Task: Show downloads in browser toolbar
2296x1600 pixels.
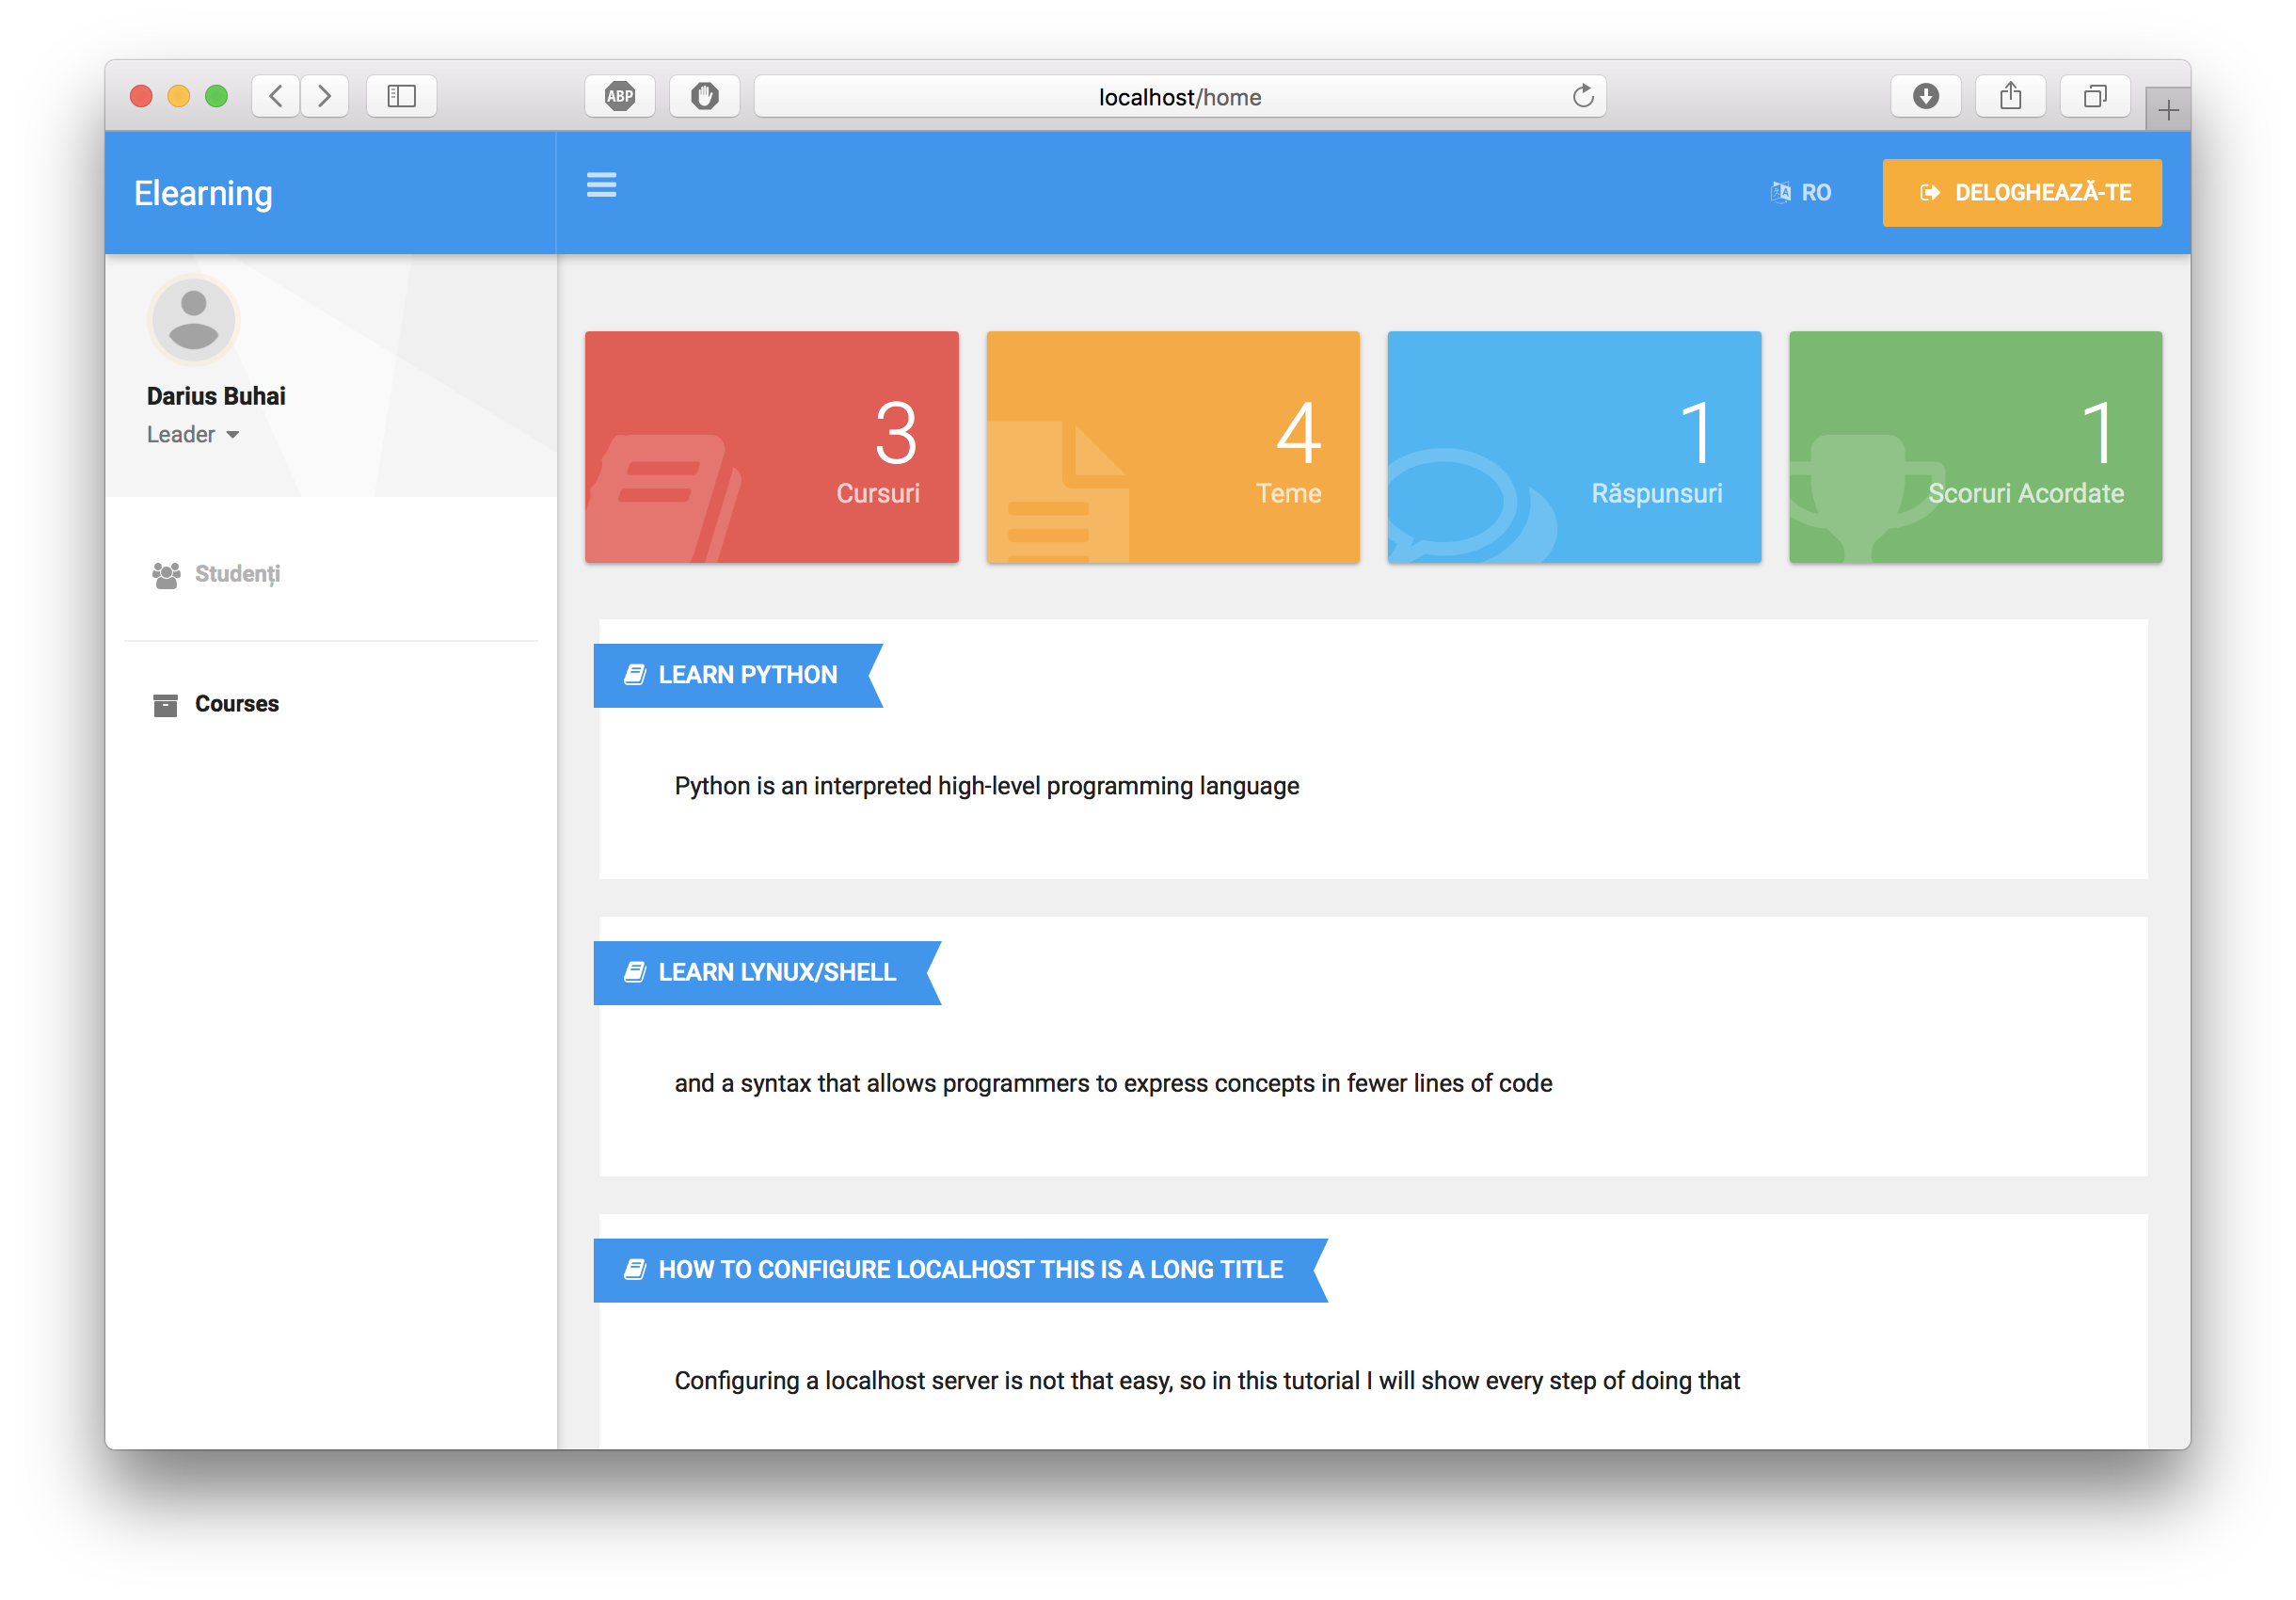Action: 1925,96
